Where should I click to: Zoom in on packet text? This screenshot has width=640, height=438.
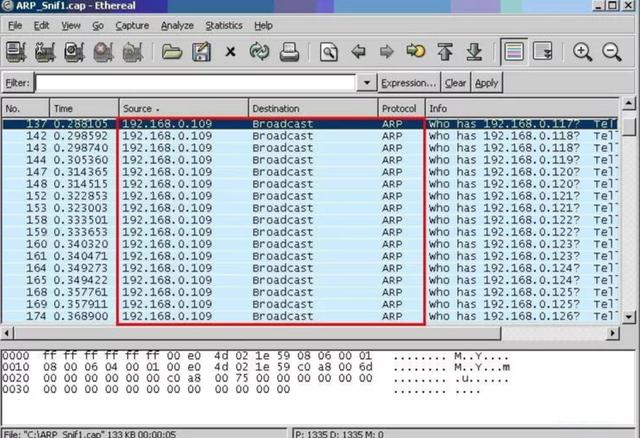(x=582, y=52)
